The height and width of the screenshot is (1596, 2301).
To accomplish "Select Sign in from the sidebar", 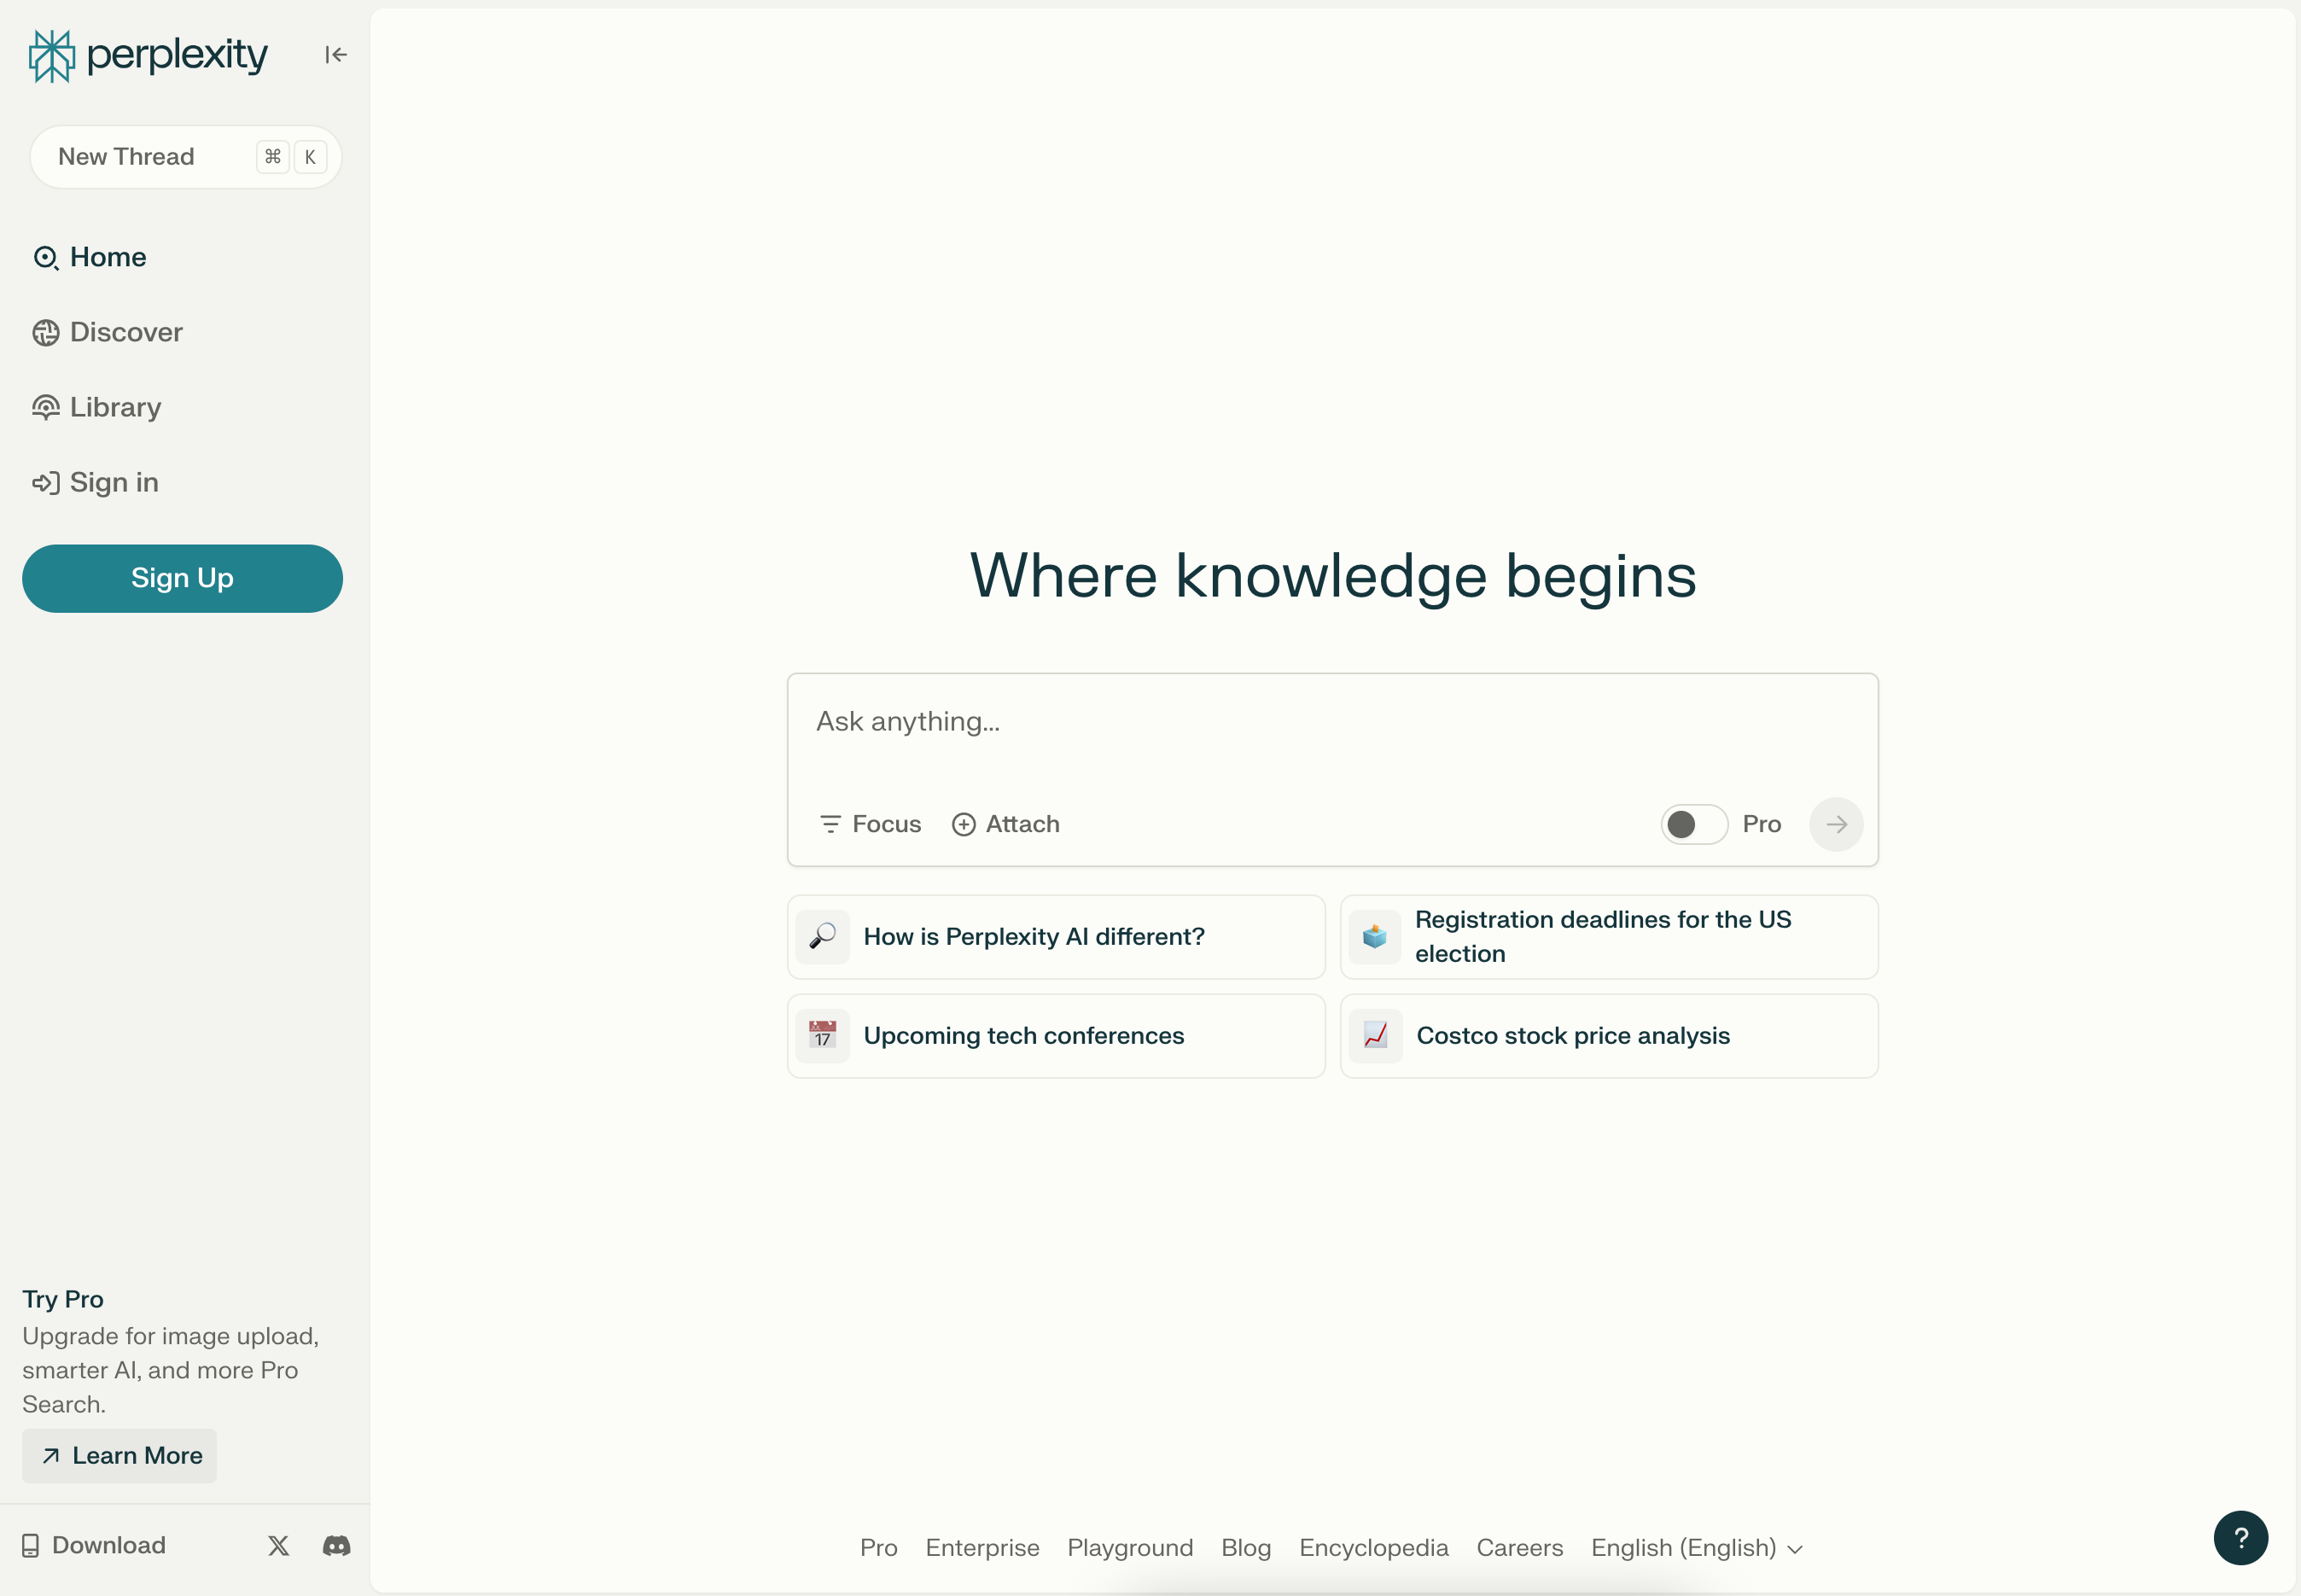I will click(96, 482).
